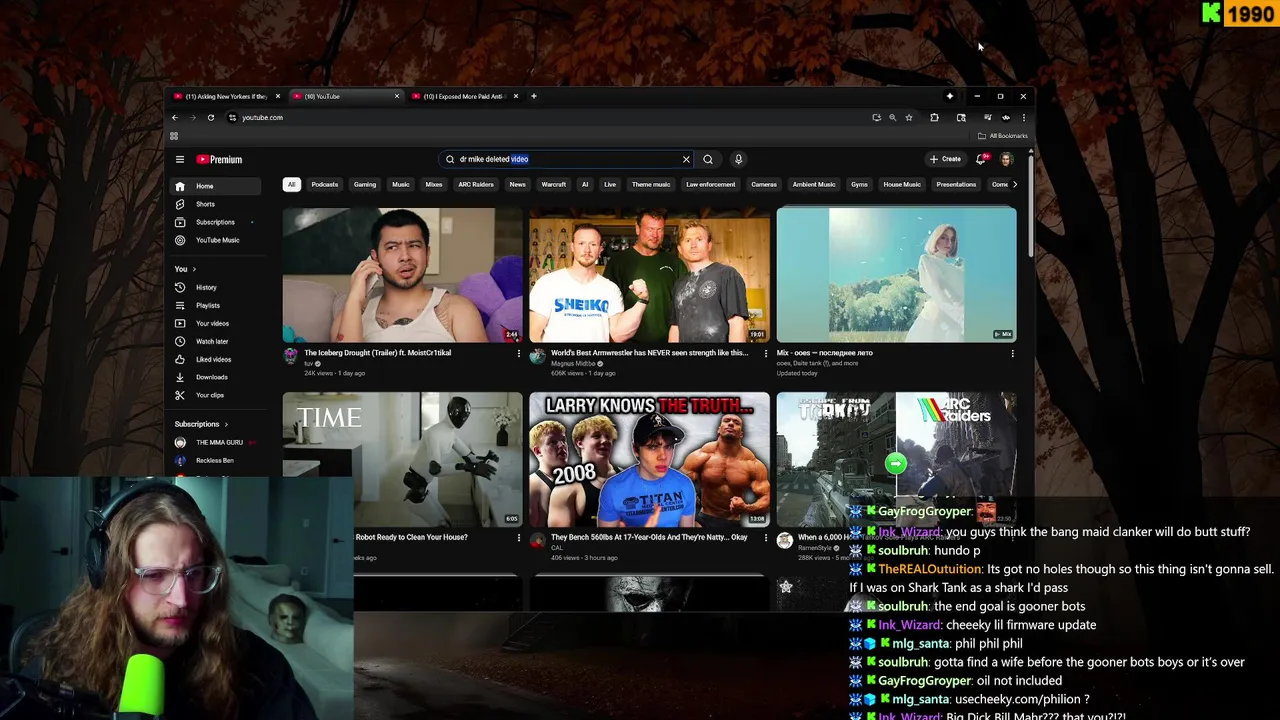Reload the YouTube page
Viewport: 1280px width, 720px height.
pos(211,117)
